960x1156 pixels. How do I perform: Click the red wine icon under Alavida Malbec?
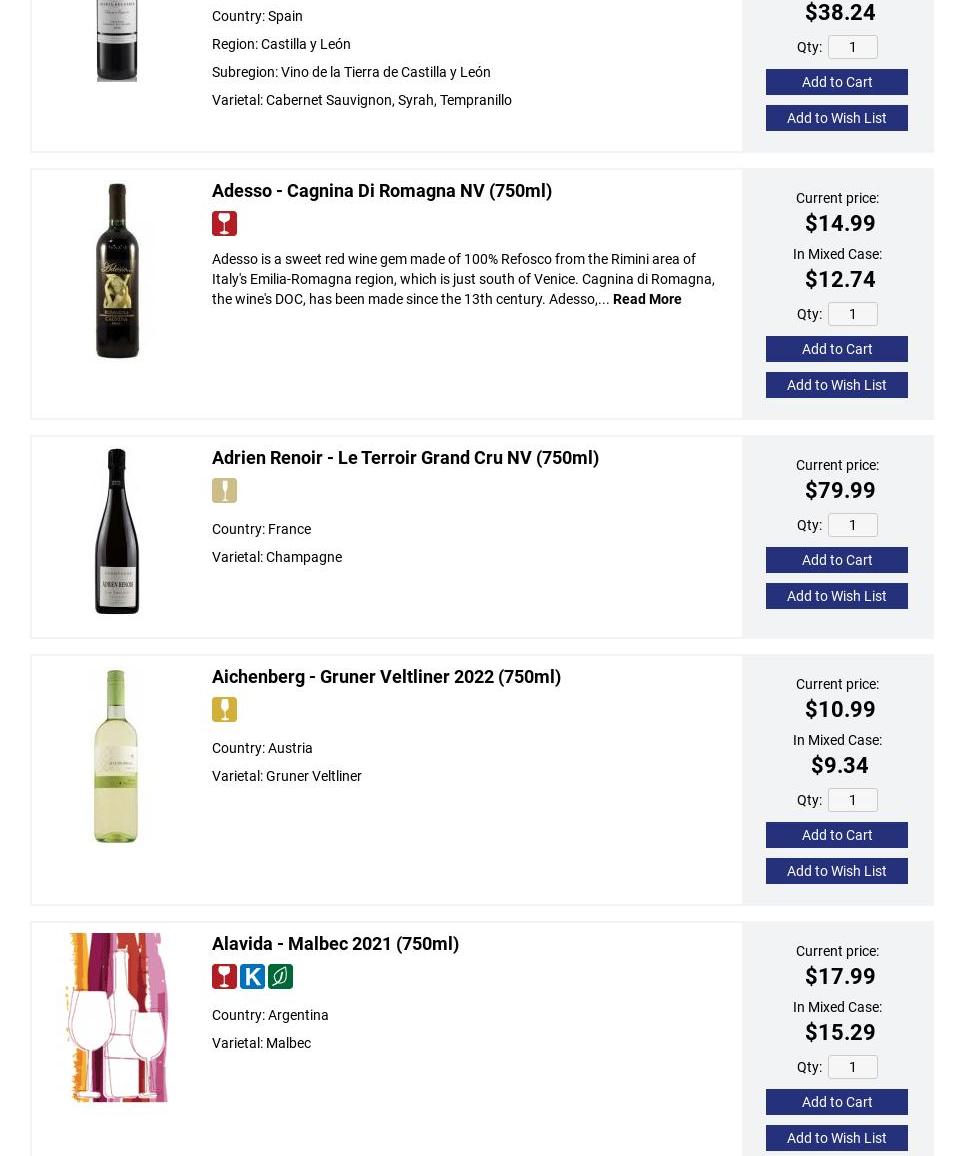coord(224,976)
